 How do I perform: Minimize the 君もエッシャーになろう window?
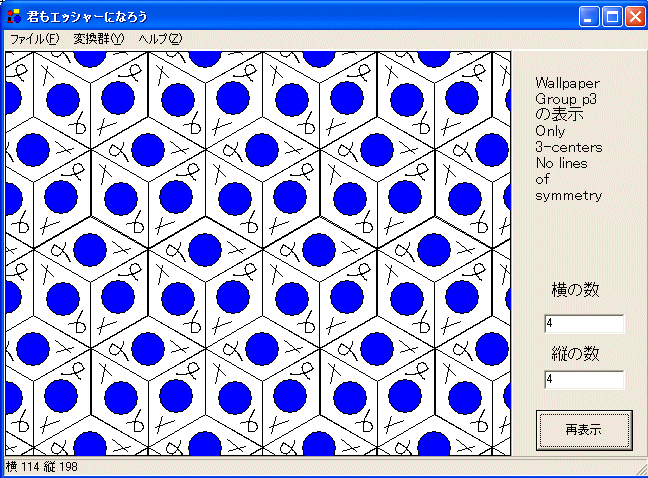tap(589, 15)
